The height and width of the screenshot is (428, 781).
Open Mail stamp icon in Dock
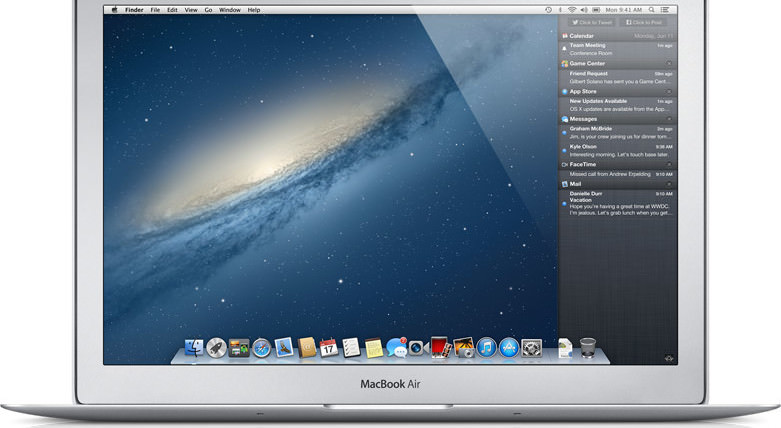point(284,347)
